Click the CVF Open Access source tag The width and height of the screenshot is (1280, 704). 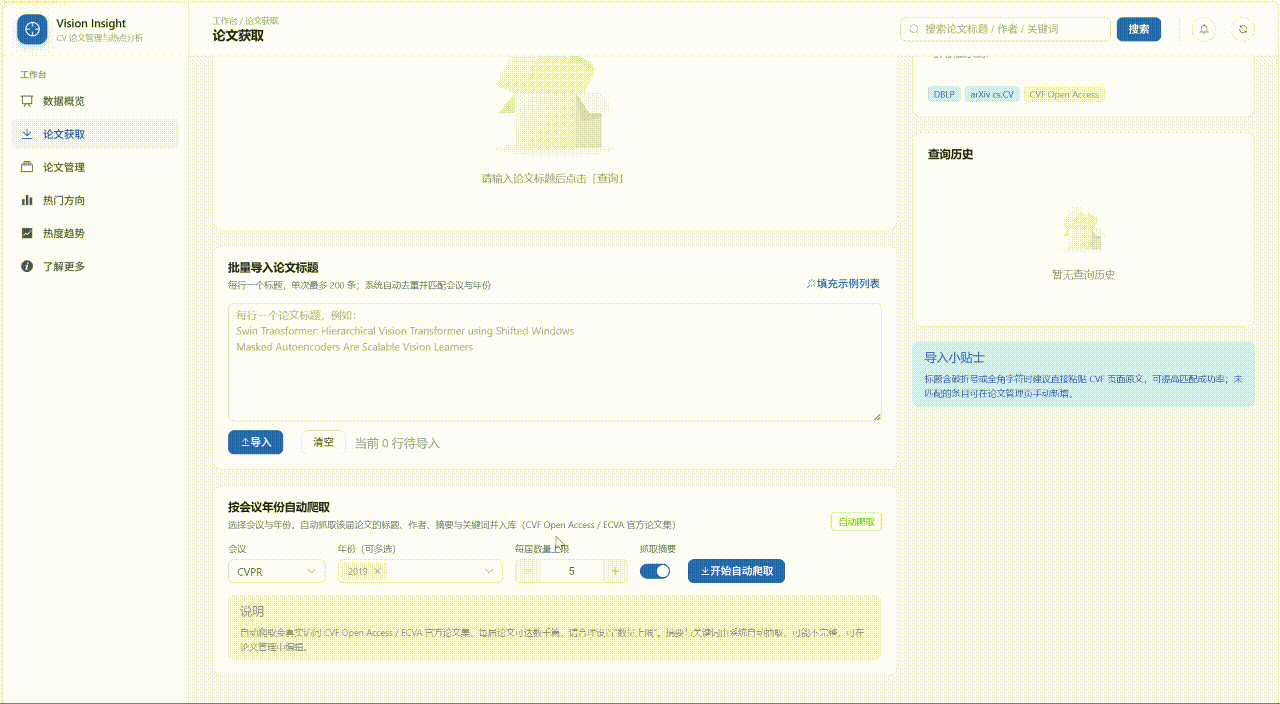pyautogui.click(x=1065, y=94)
